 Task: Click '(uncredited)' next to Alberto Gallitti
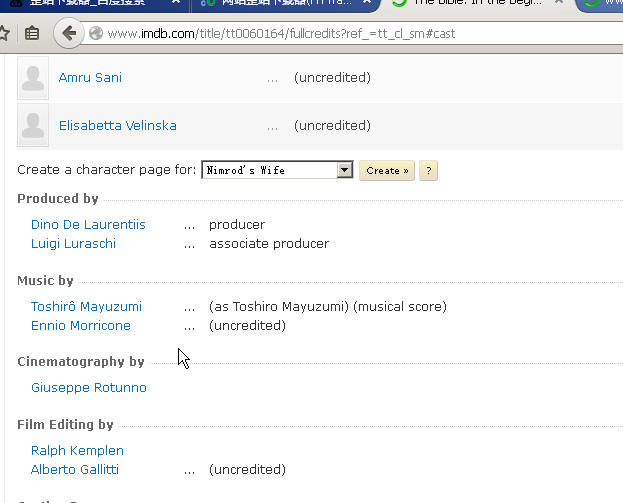[247, 470]
